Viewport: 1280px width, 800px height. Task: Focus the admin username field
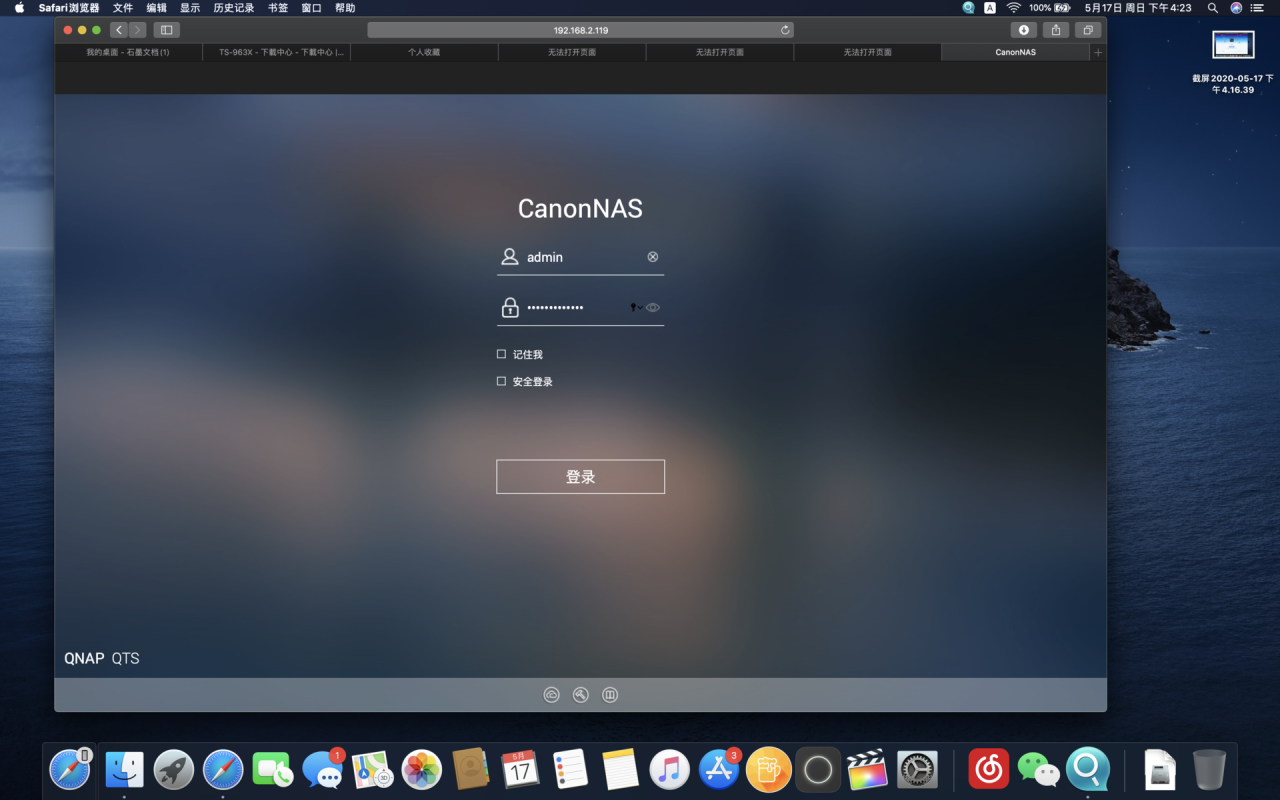click(x=580, y=257)
